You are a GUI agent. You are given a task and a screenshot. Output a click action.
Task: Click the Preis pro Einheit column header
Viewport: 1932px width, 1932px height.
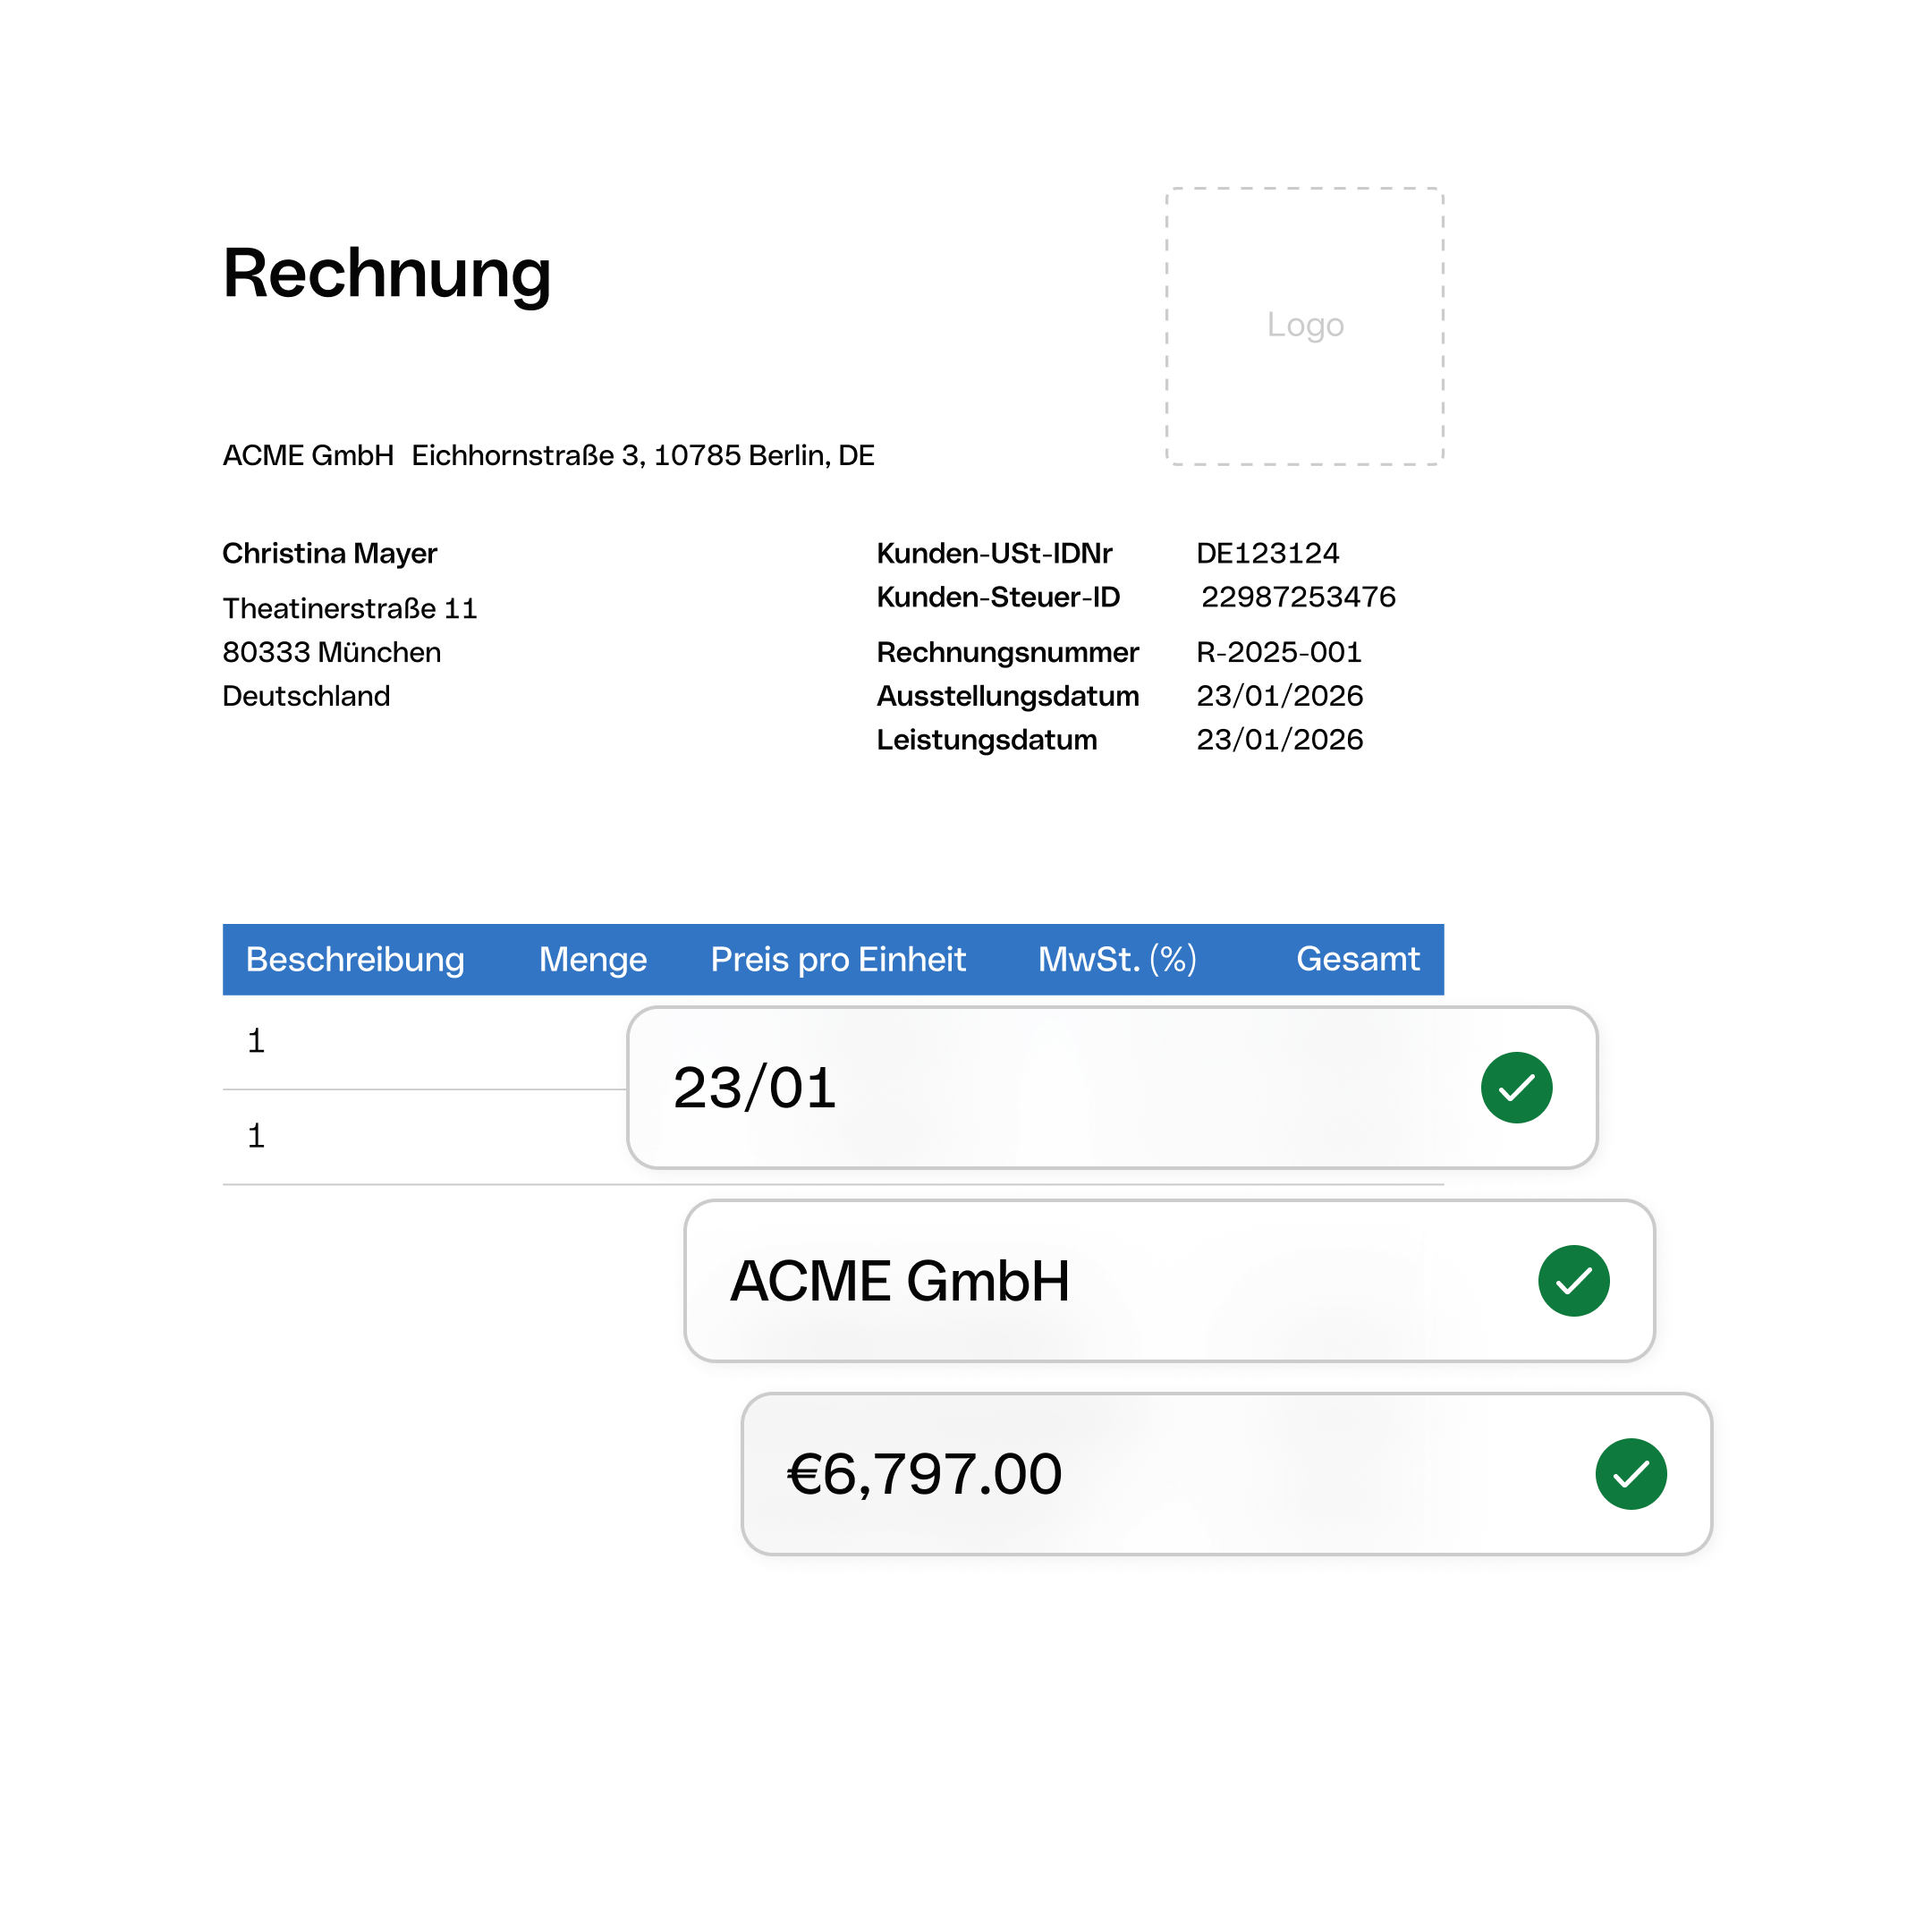[838, 959]
